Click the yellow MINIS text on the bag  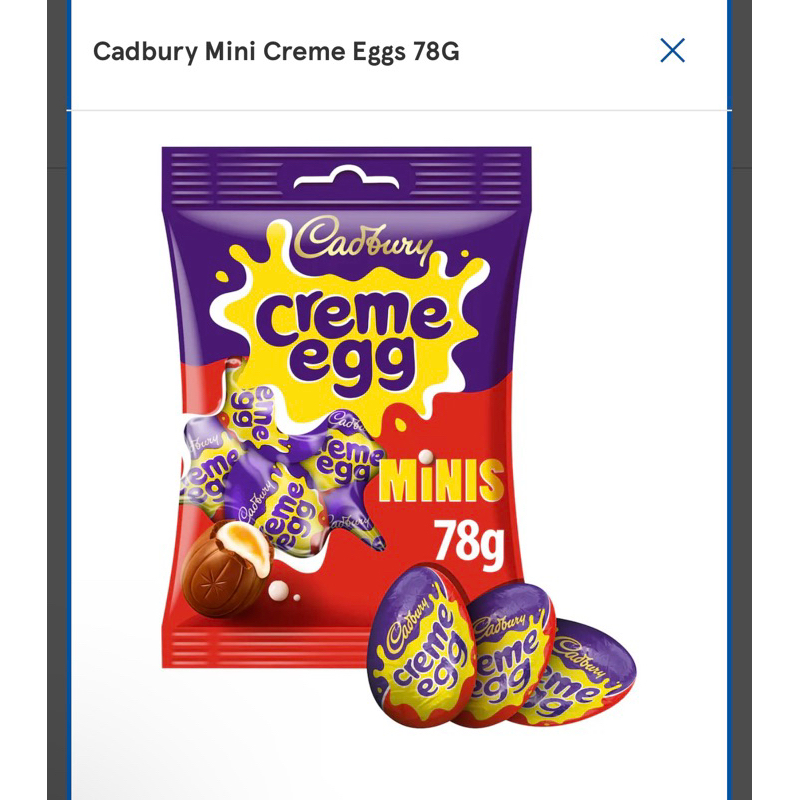coord(441,481)
